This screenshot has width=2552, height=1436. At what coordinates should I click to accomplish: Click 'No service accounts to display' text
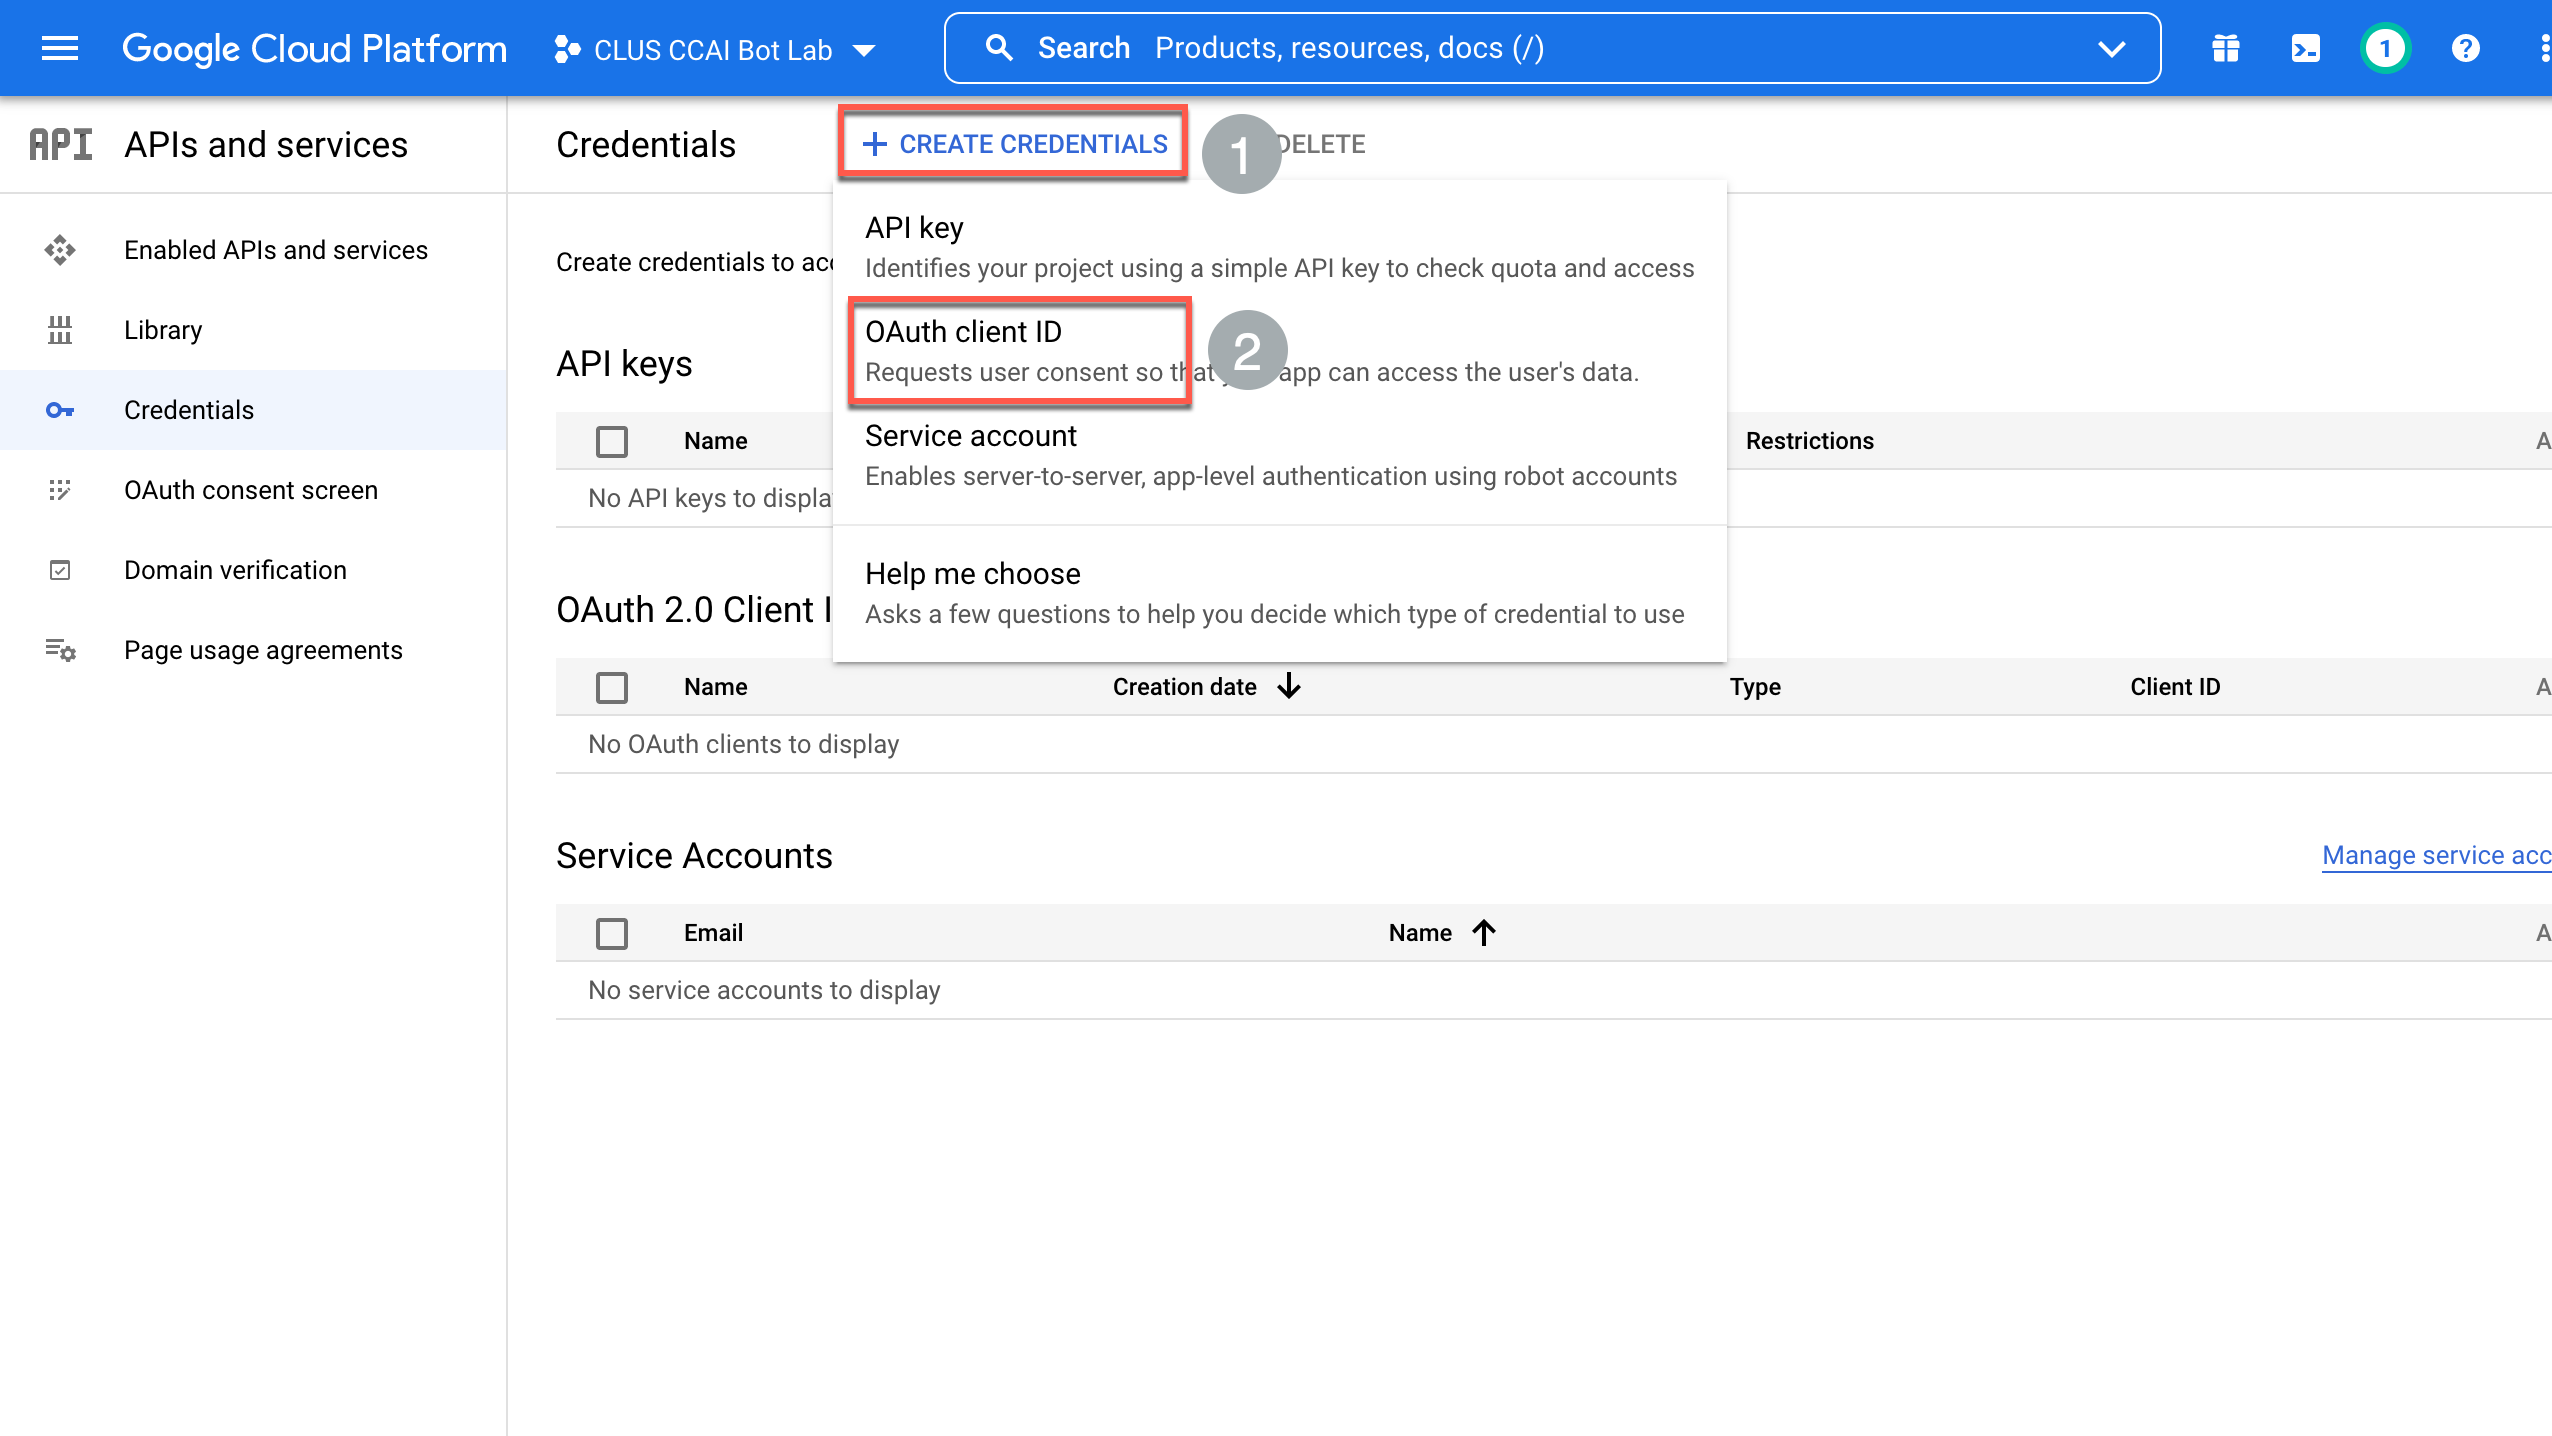tap(764, 990)
